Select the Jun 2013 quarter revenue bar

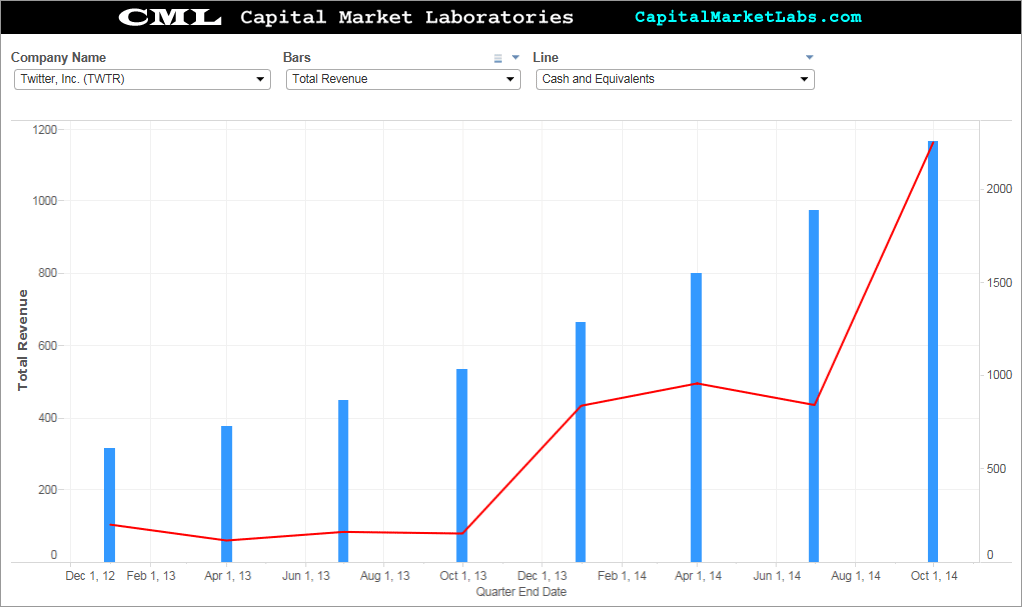pyautogui.click(x=343, y=481)
